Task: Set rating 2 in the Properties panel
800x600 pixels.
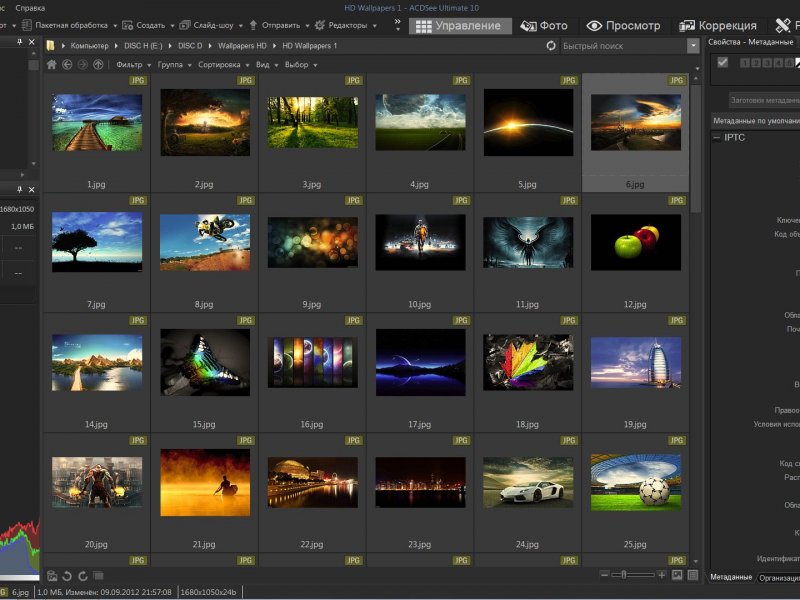Action: coord(756,63)
